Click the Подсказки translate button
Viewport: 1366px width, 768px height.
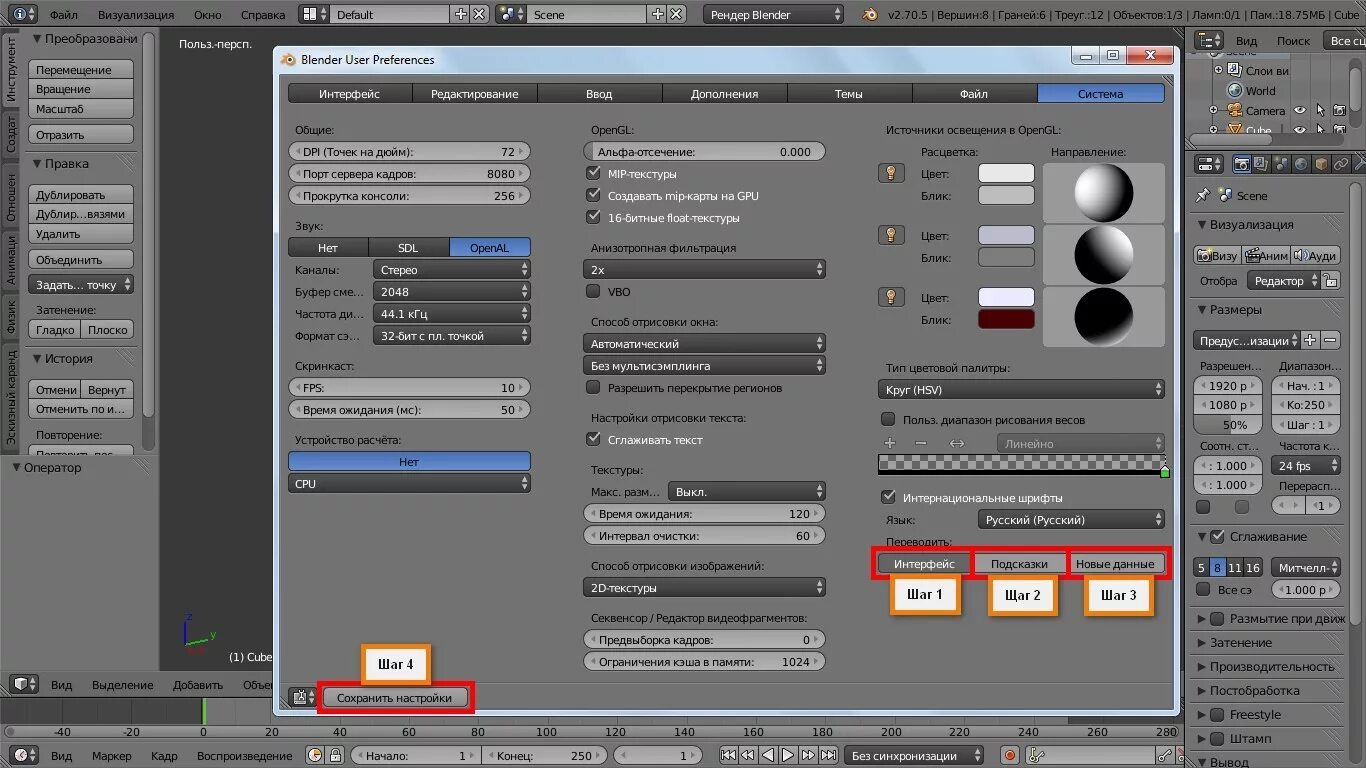[x=1019, y=564]
